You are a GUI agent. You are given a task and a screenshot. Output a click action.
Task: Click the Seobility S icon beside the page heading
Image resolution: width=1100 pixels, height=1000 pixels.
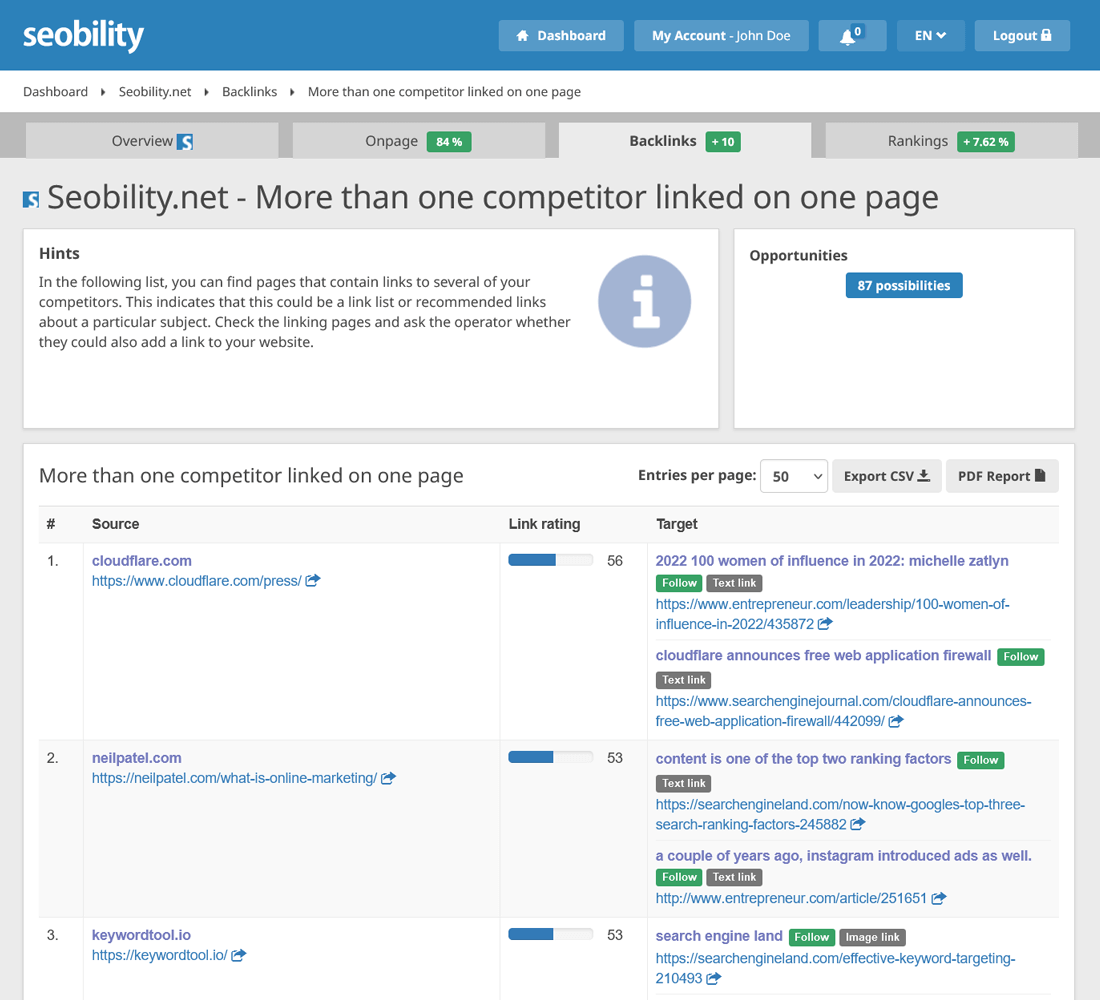(x=31, y=200)
